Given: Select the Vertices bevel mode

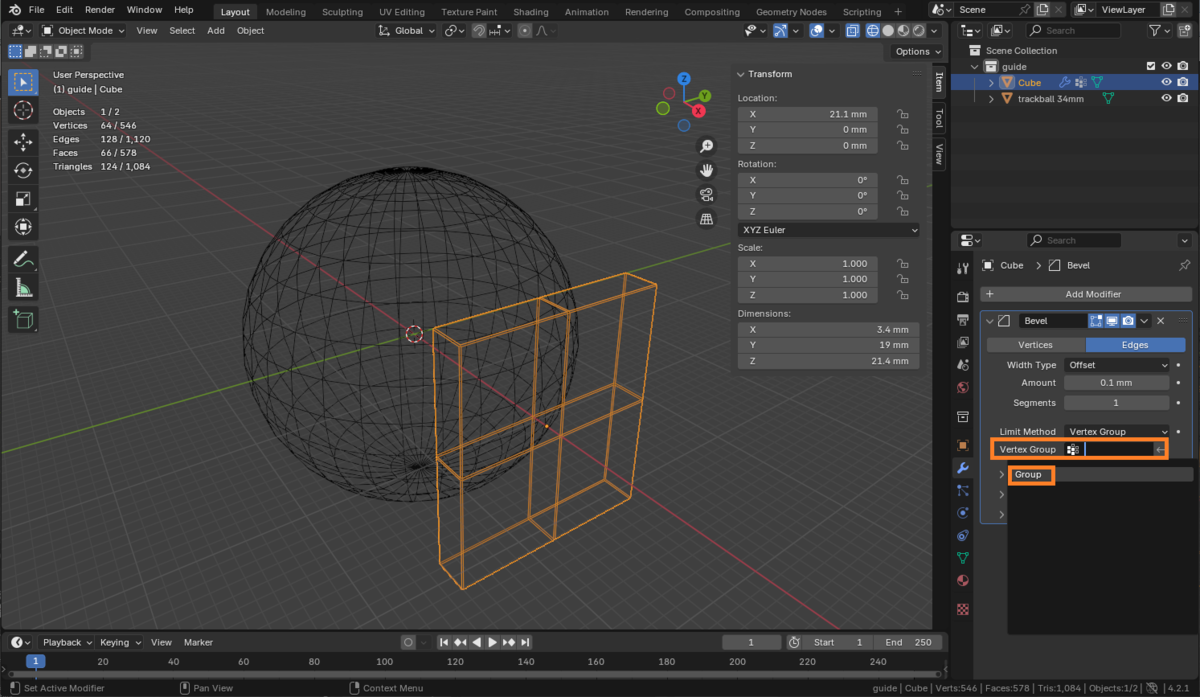Looking at the screenshot, I should pos(1035,345).
